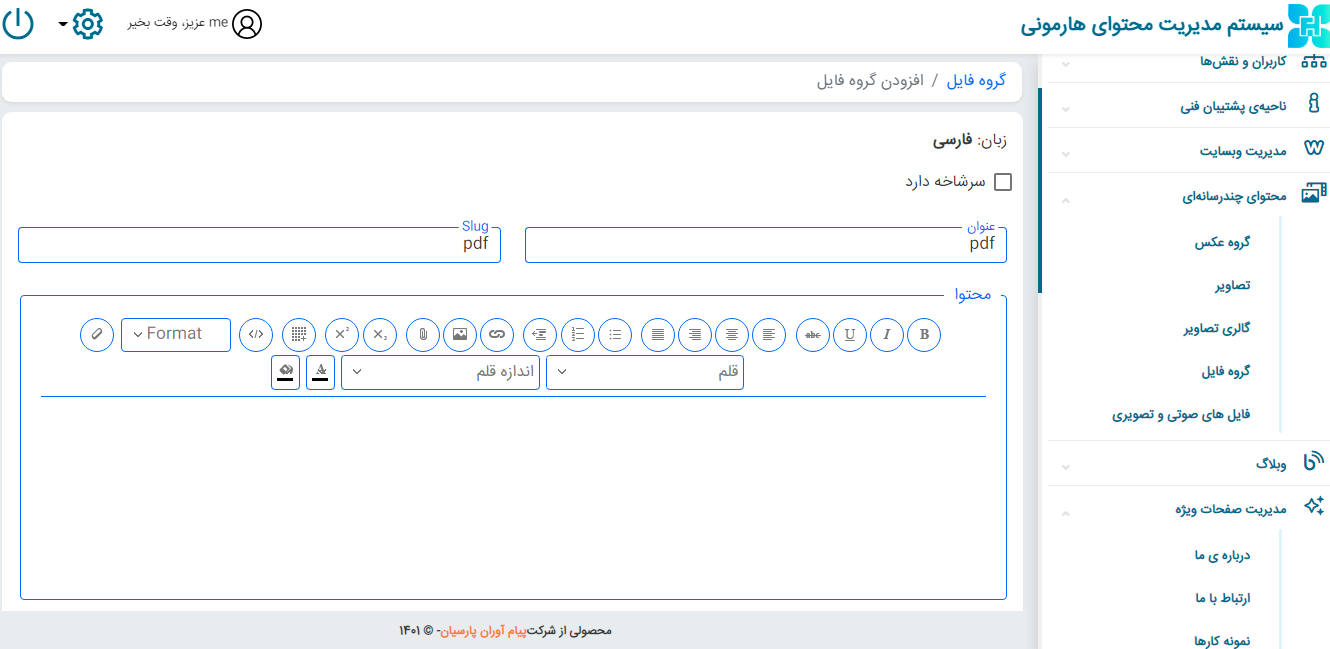Open text color picker
Viewport: 1330px width, 649px height.
(x=320, y=373)
